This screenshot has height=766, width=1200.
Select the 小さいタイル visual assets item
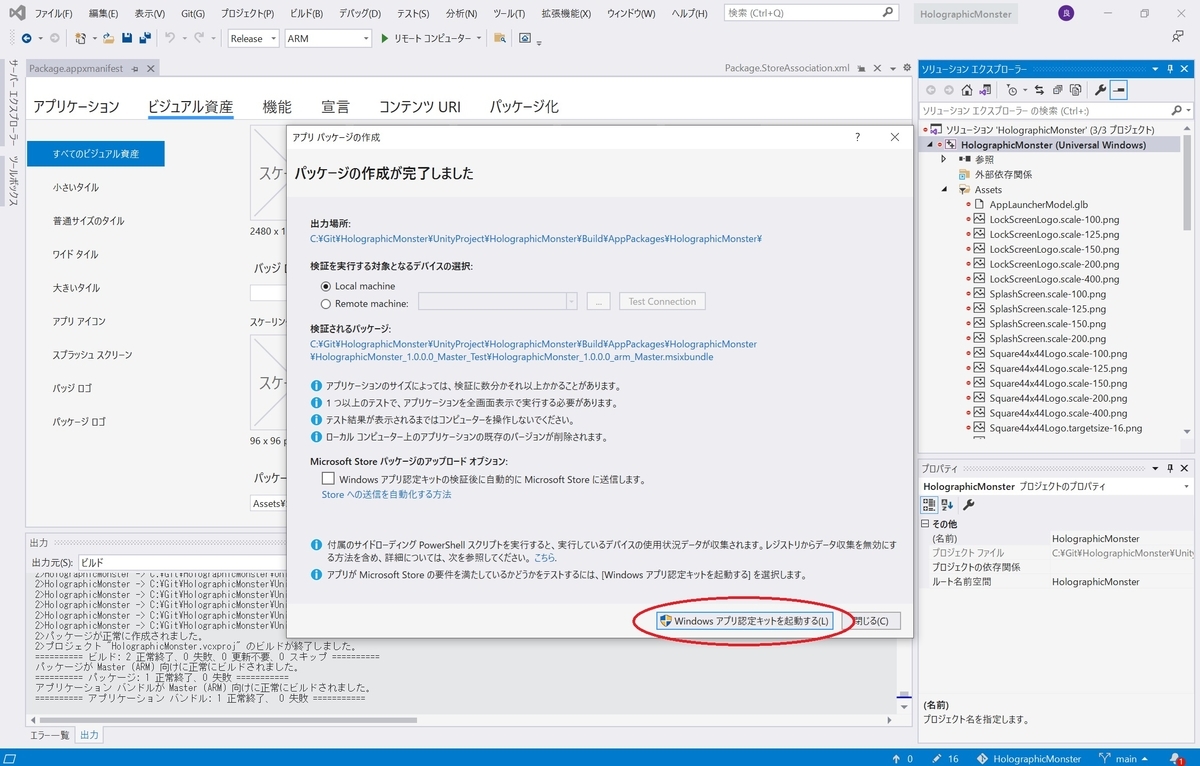[x=76, y=188]
